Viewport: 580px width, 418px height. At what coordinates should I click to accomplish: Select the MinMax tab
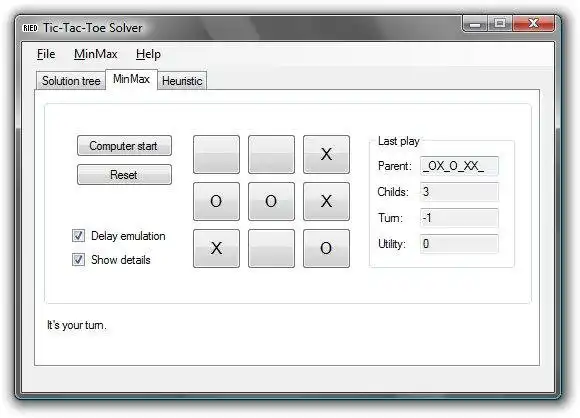click(131, 79)
